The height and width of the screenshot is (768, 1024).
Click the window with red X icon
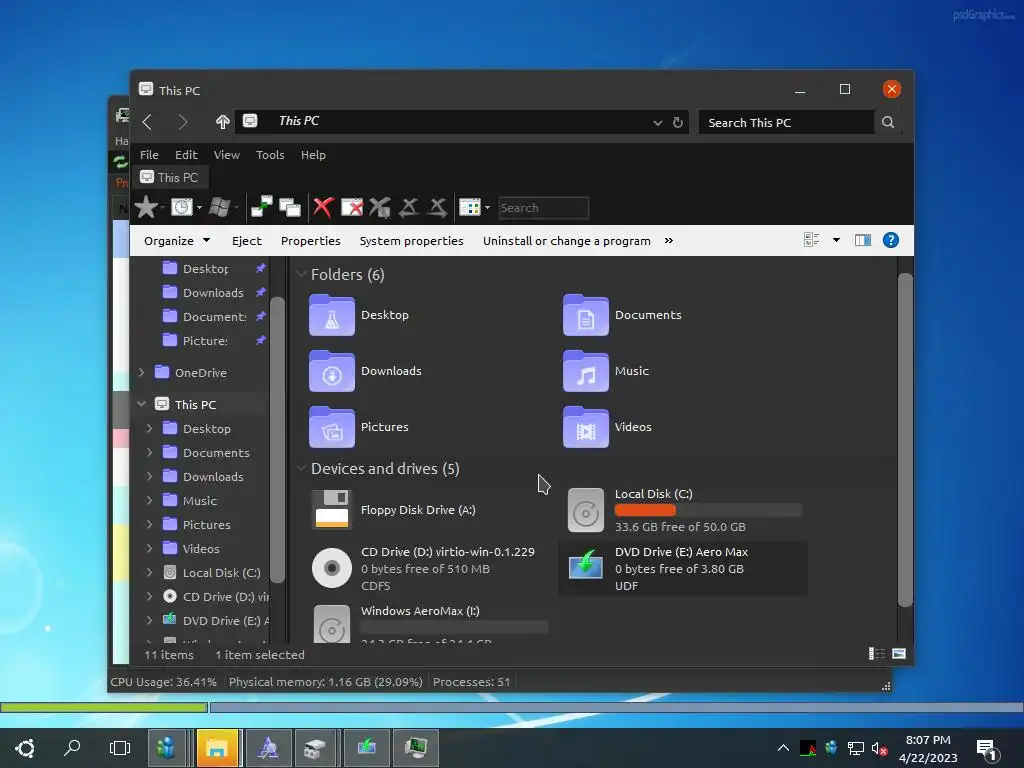[x=352, y=207]
